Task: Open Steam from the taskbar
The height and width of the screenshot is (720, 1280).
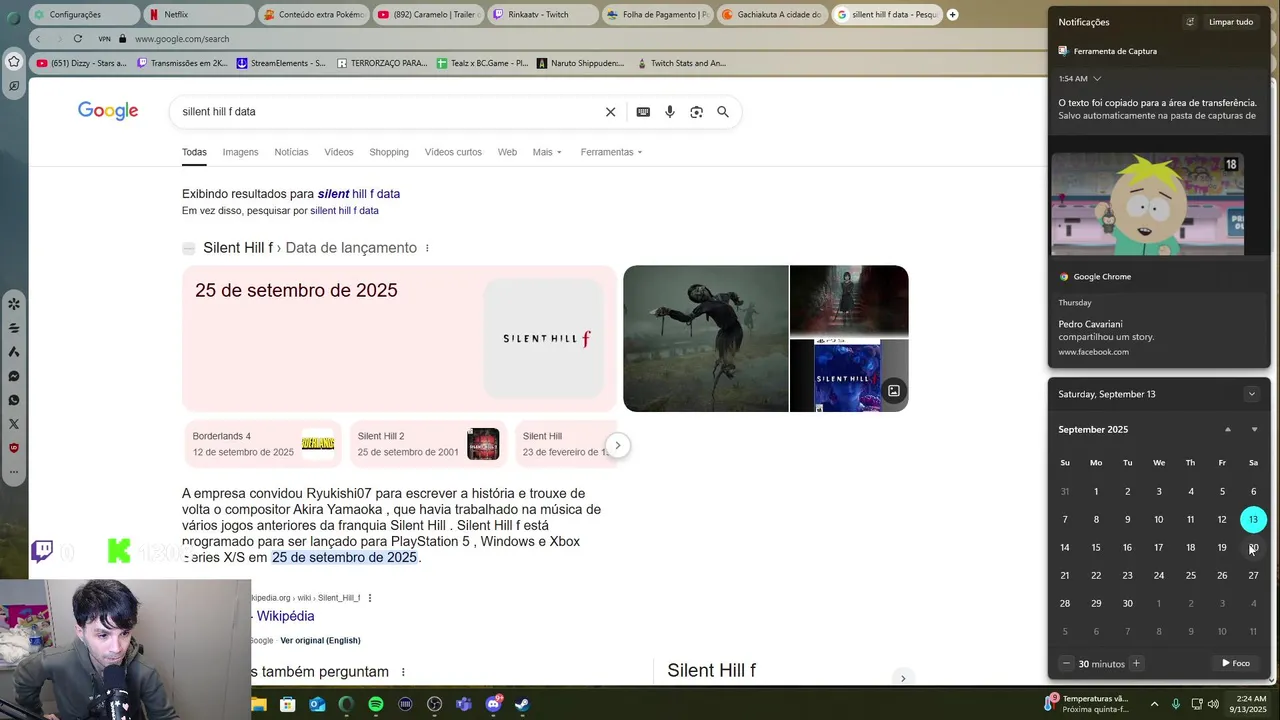Action: point(522,704)
